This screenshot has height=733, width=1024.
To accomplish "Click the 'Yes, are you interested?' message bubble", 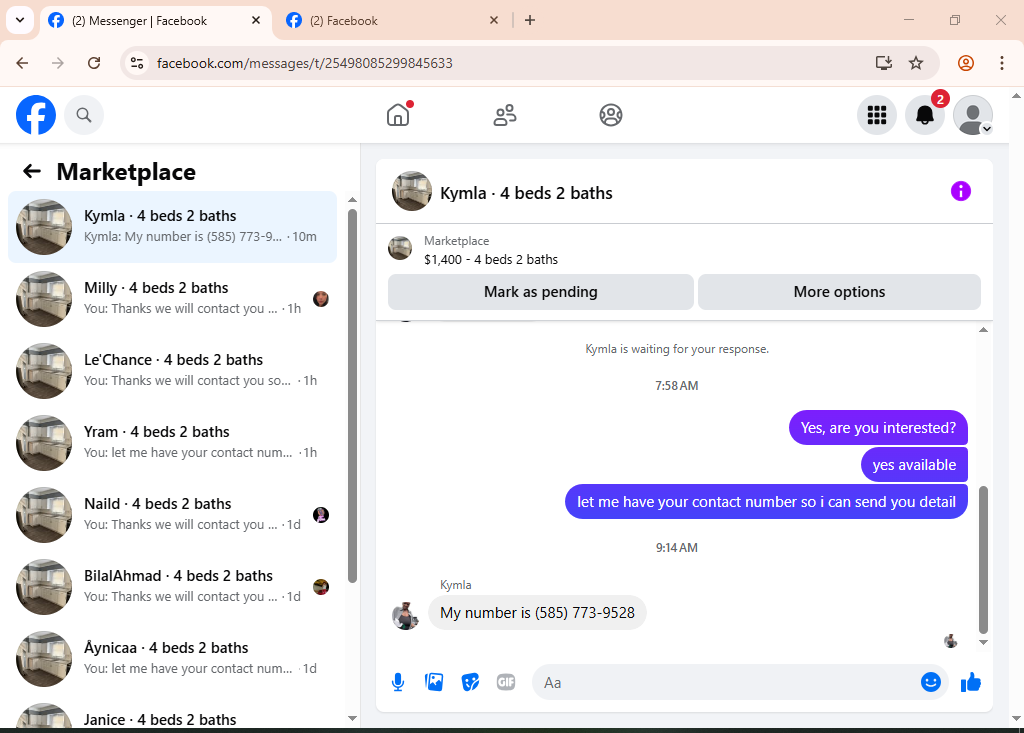I will click(x=878, y=428).
